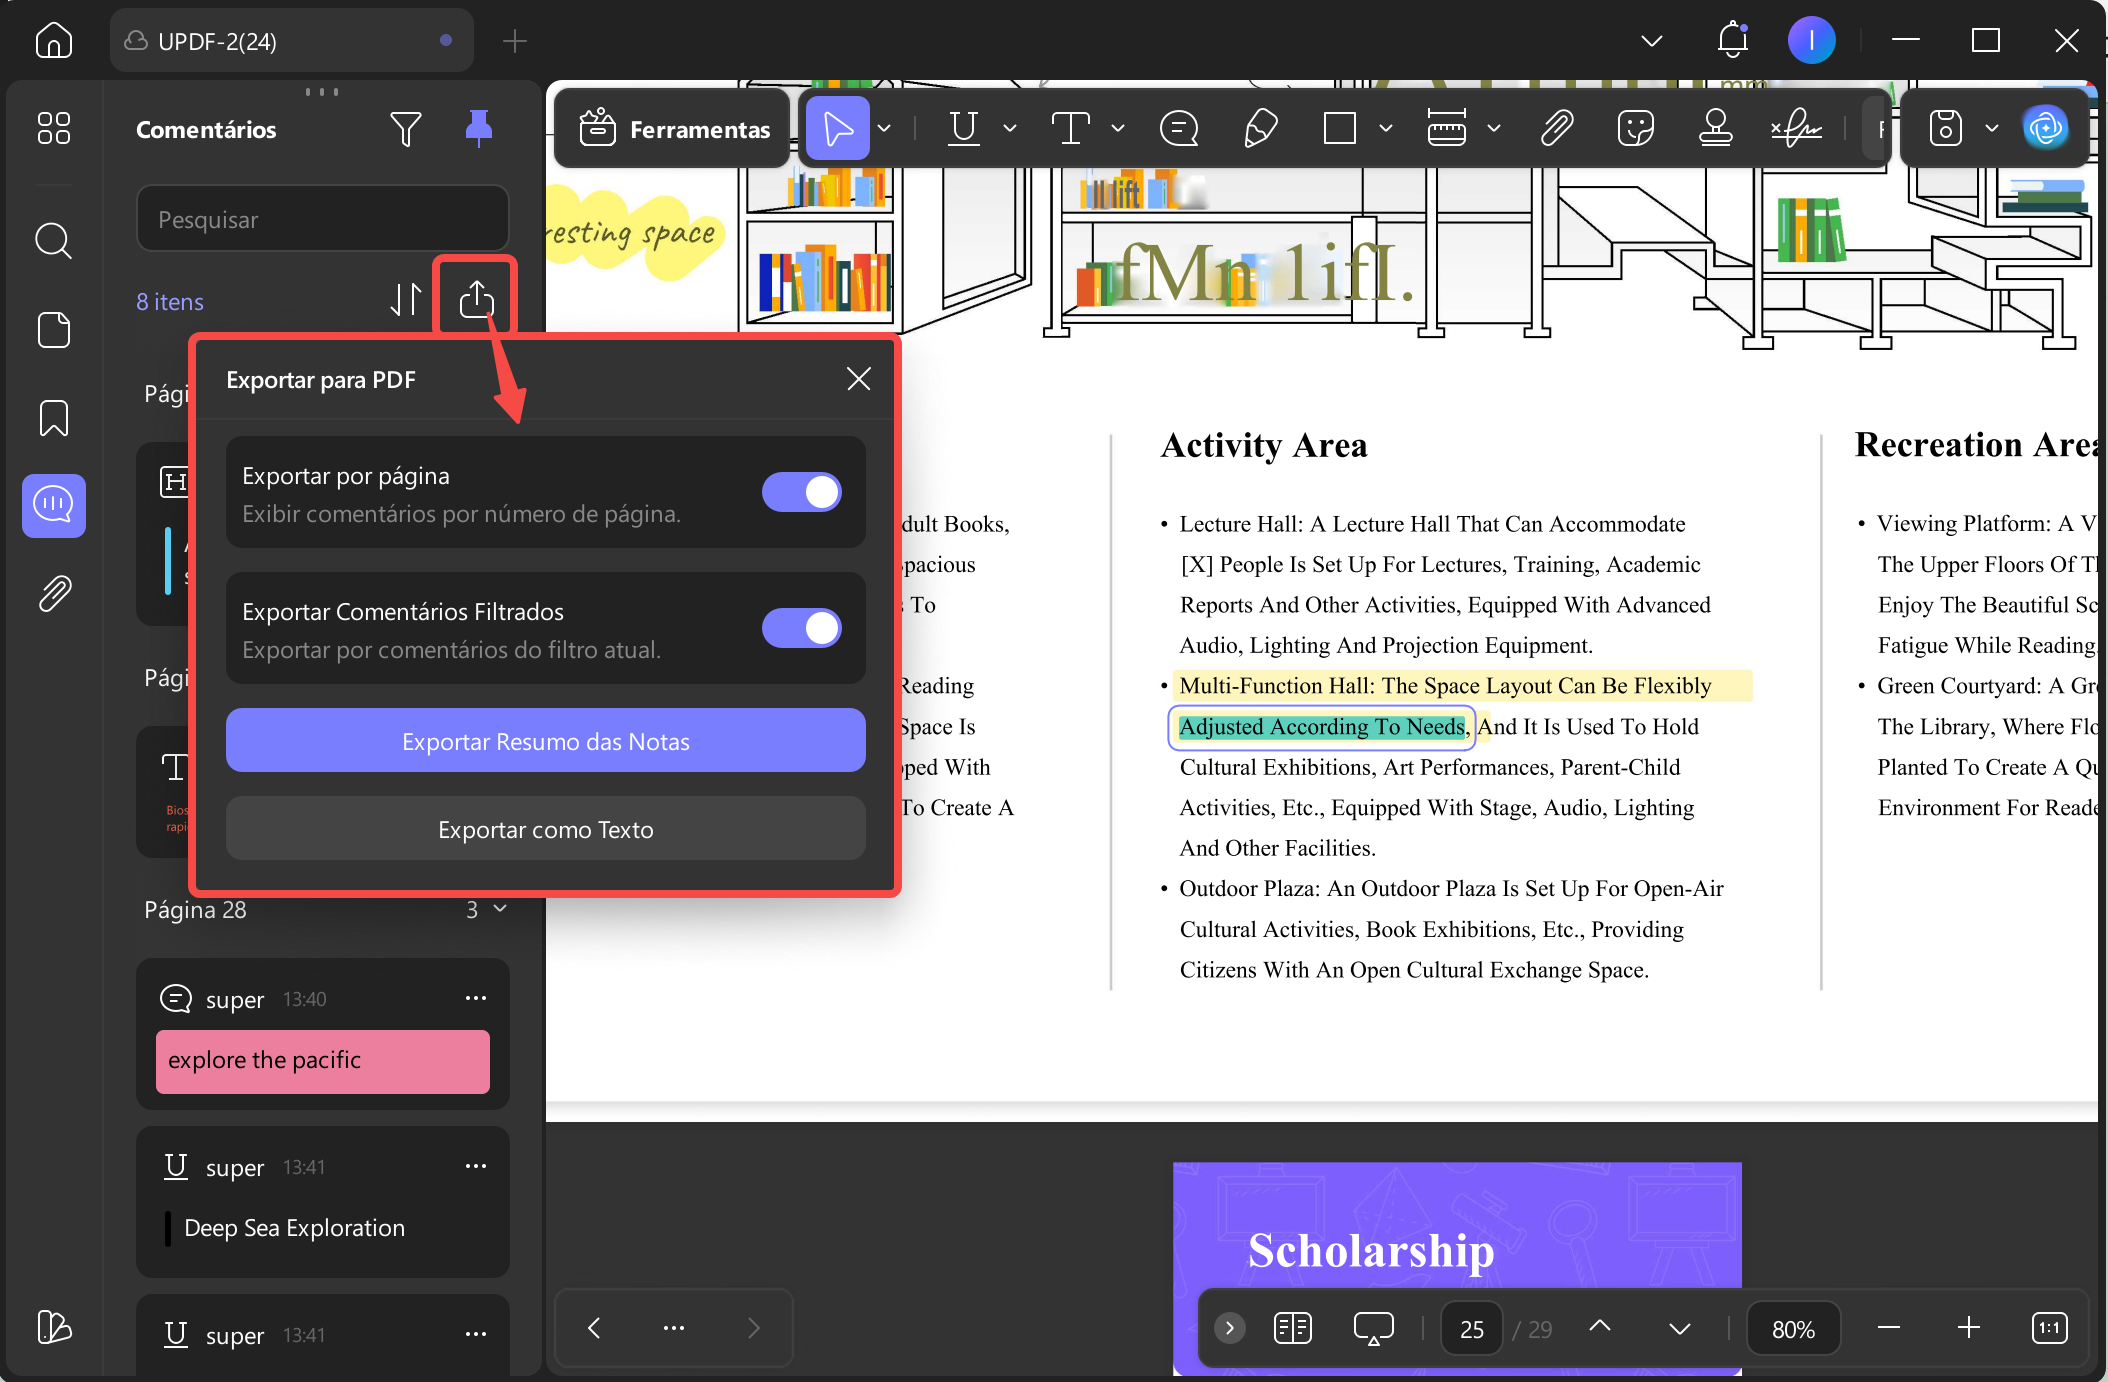Expand rectangle shape options dropdown

tap(1386, 128)
